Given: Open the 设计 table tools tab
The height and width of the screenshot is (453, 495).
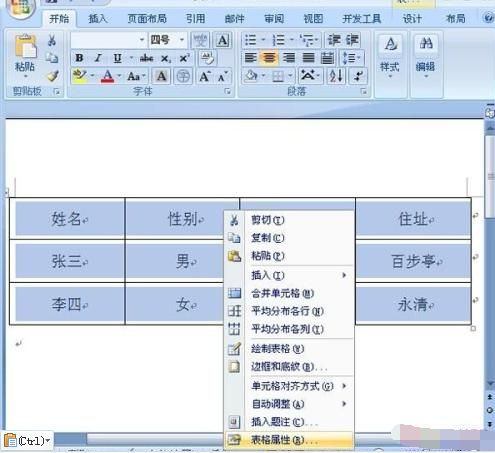Looking at the screenshot, I should (412, 19).
